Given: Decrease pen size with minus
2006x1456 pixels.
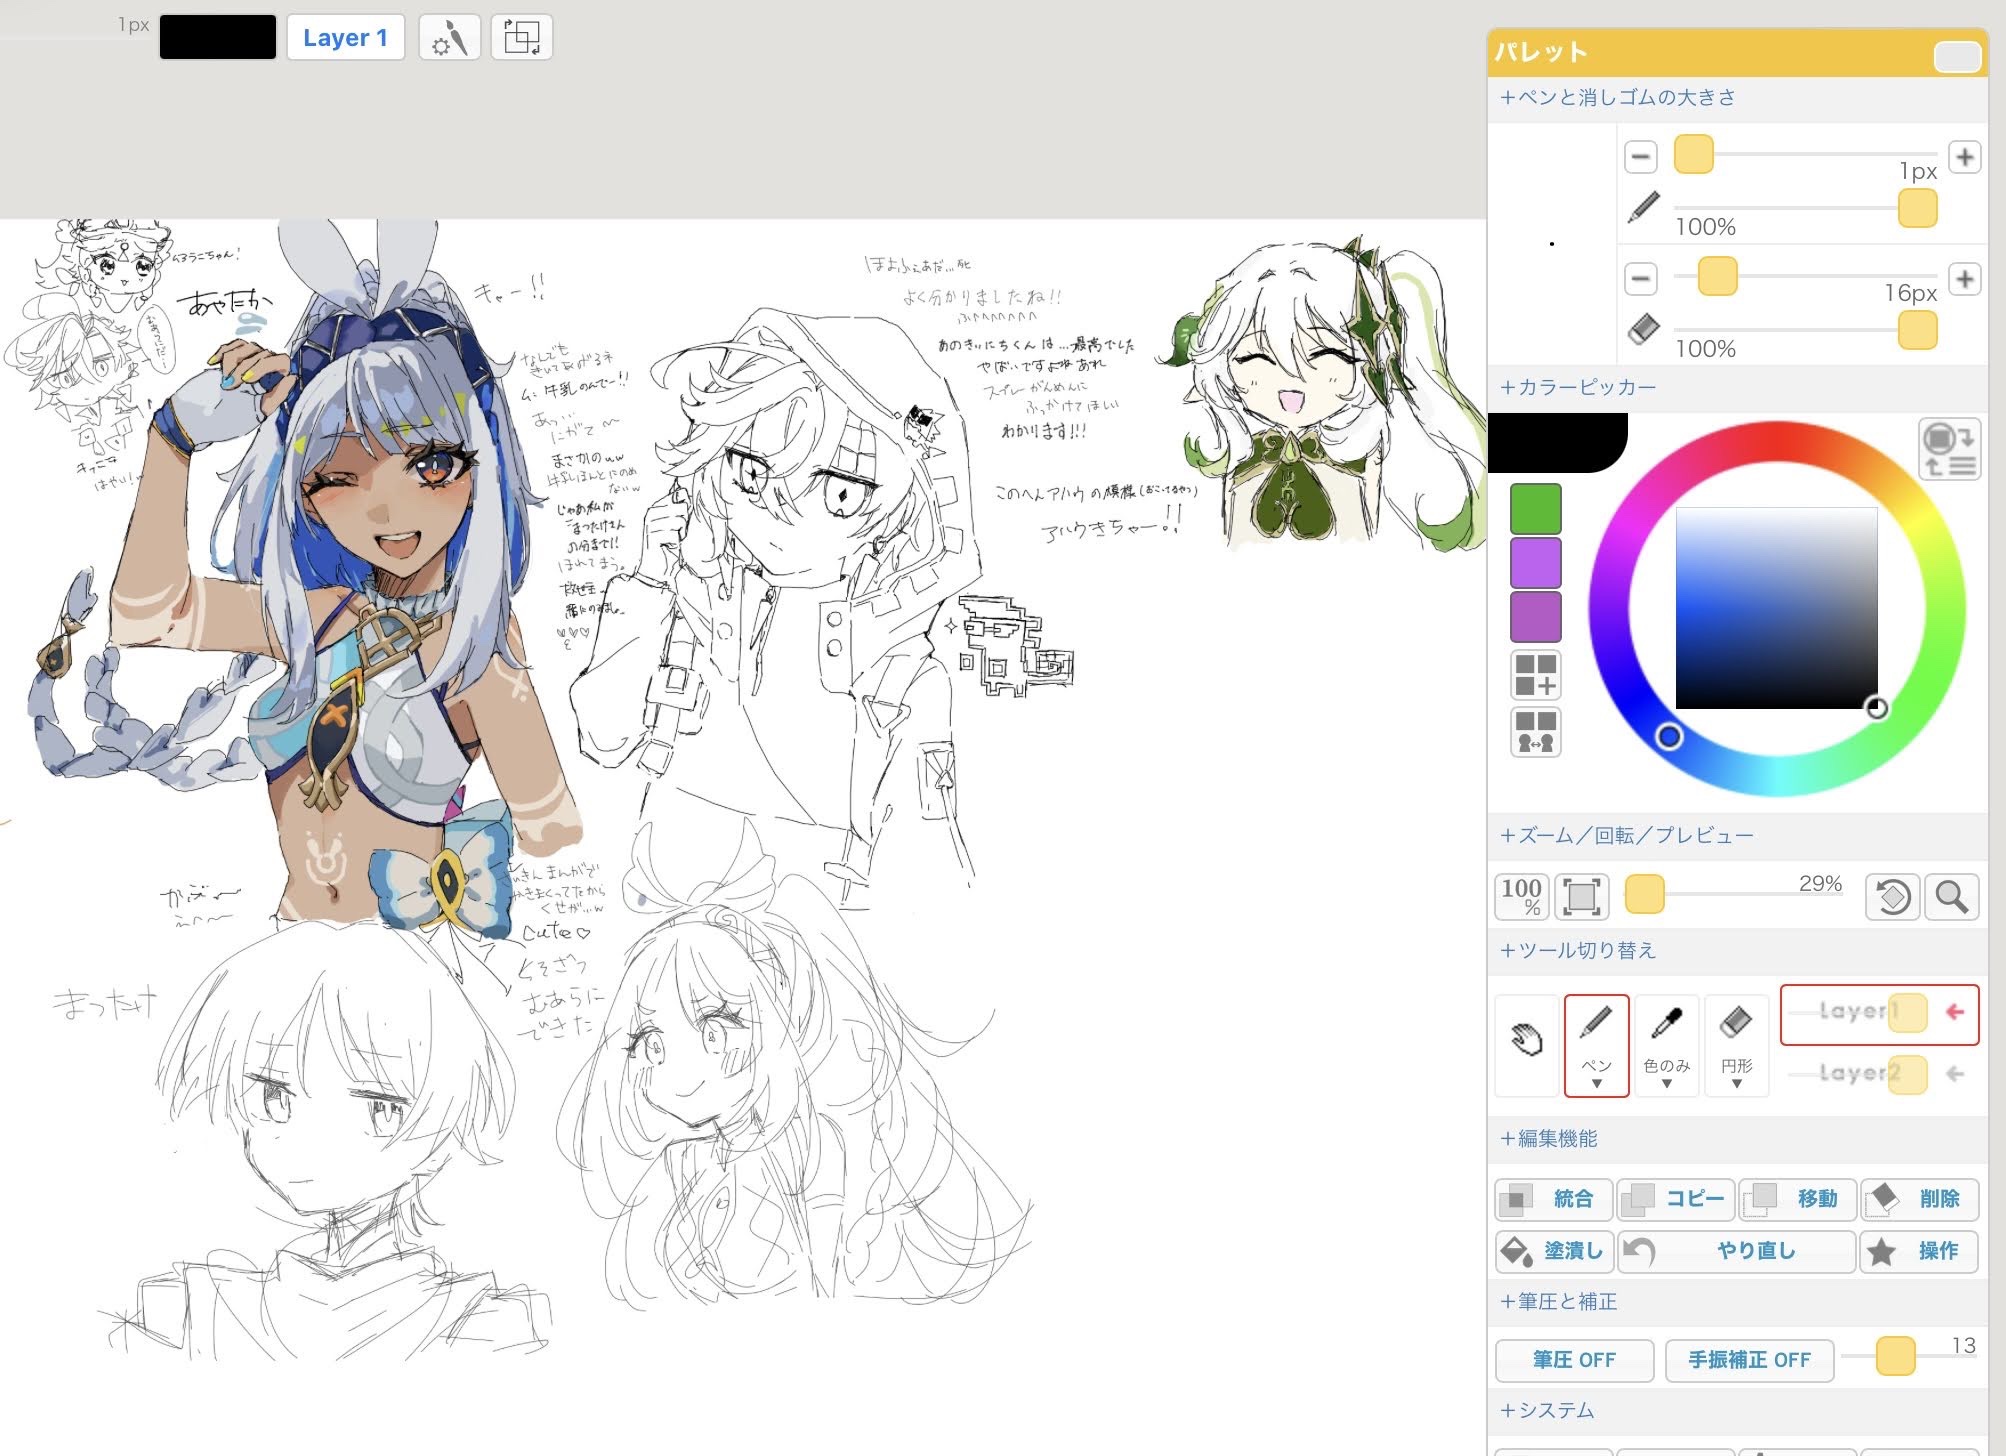Looking at the screenshot, I should click(1640, 157).
